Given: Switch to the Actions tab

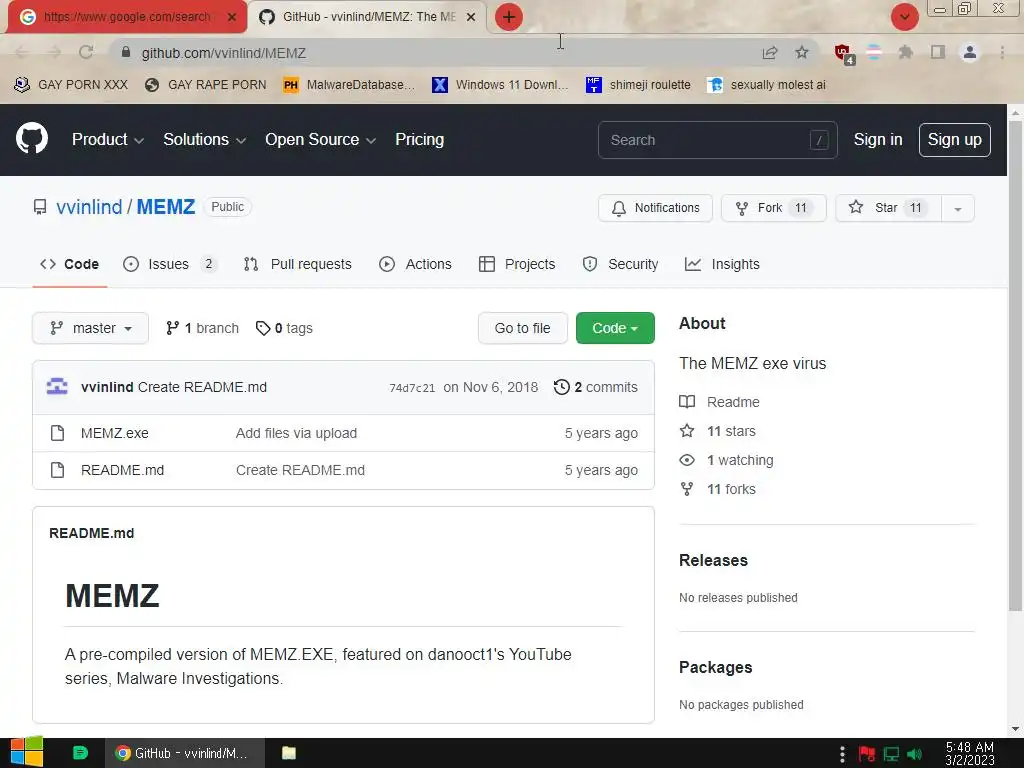Looking at the screenshot, I should point(415,264).
